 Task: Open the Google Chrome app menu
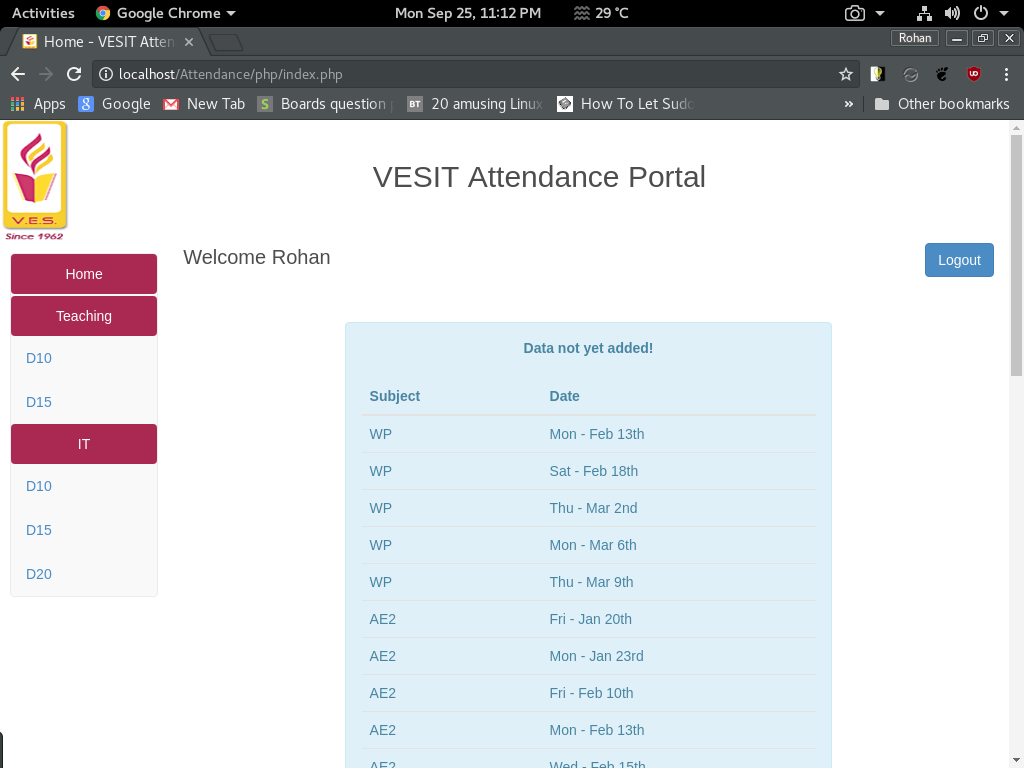click(165, 13)
